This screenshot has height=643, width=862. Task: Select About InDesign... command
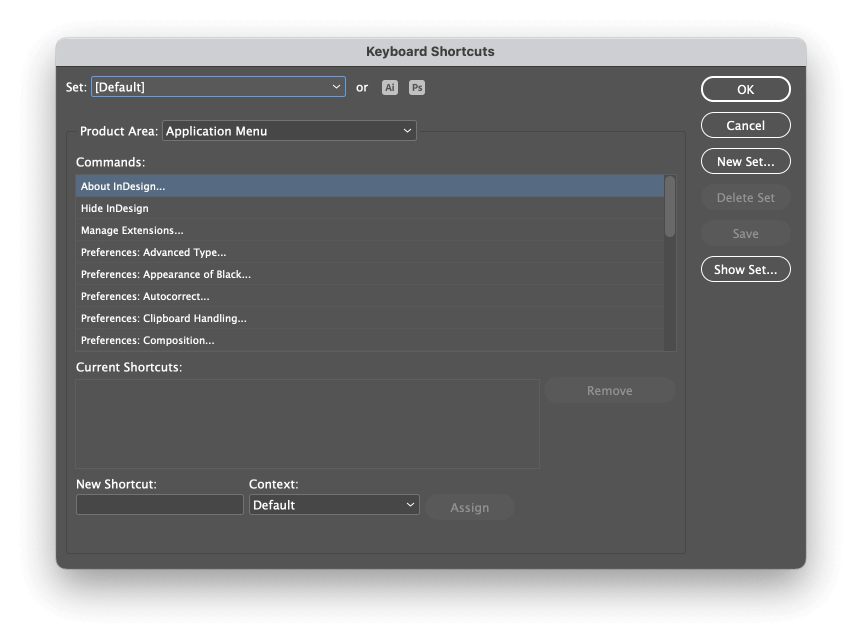tap(369, 186)
